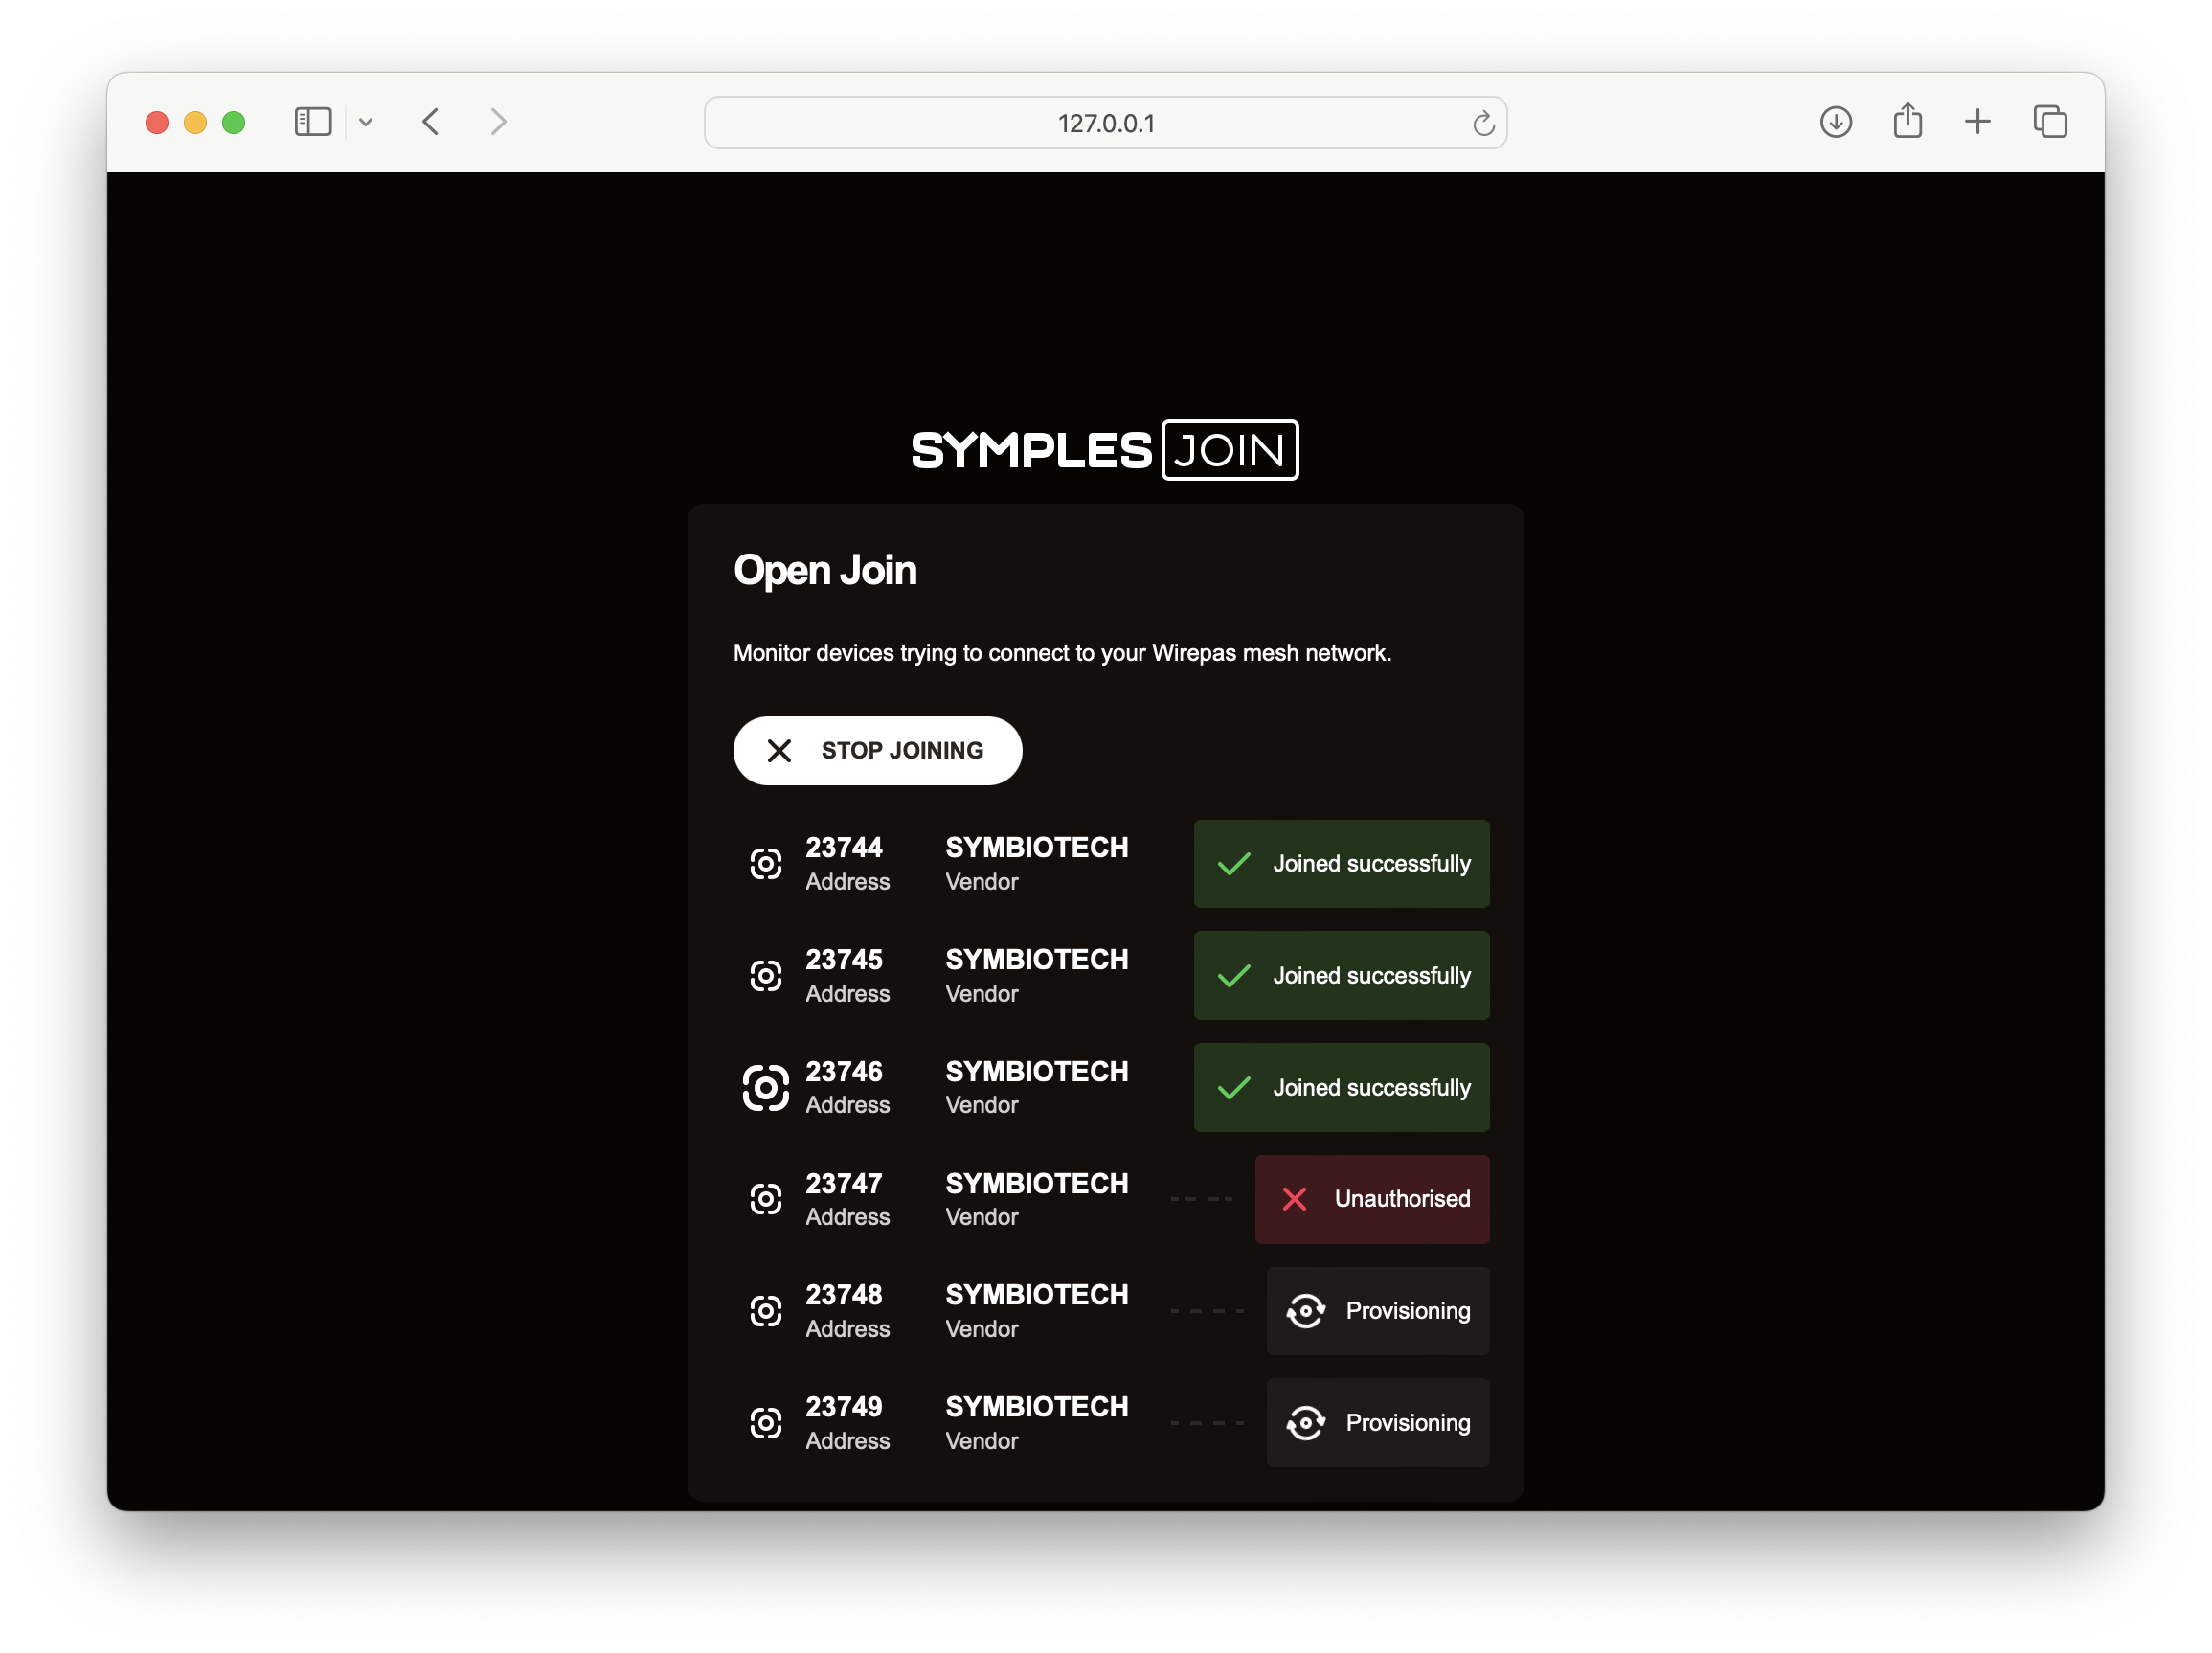
Task: Open a new browser tab
Action: coord(1978,121)
